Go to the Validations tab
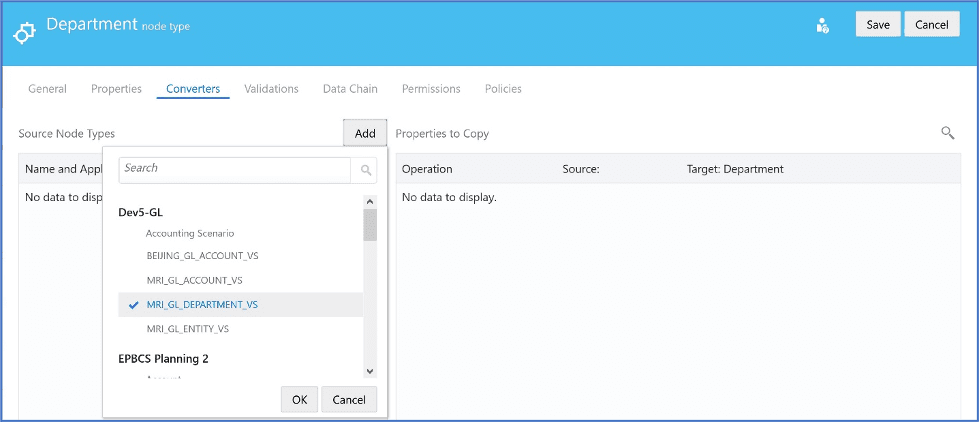 271,89
